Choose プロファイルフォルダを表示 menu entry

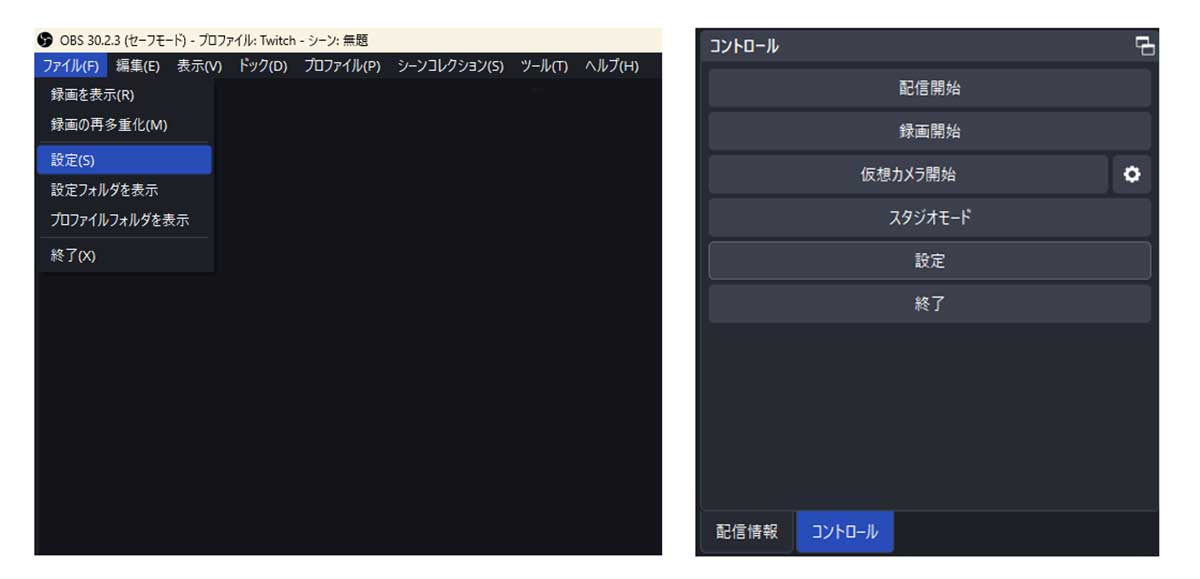pos(124,220)
